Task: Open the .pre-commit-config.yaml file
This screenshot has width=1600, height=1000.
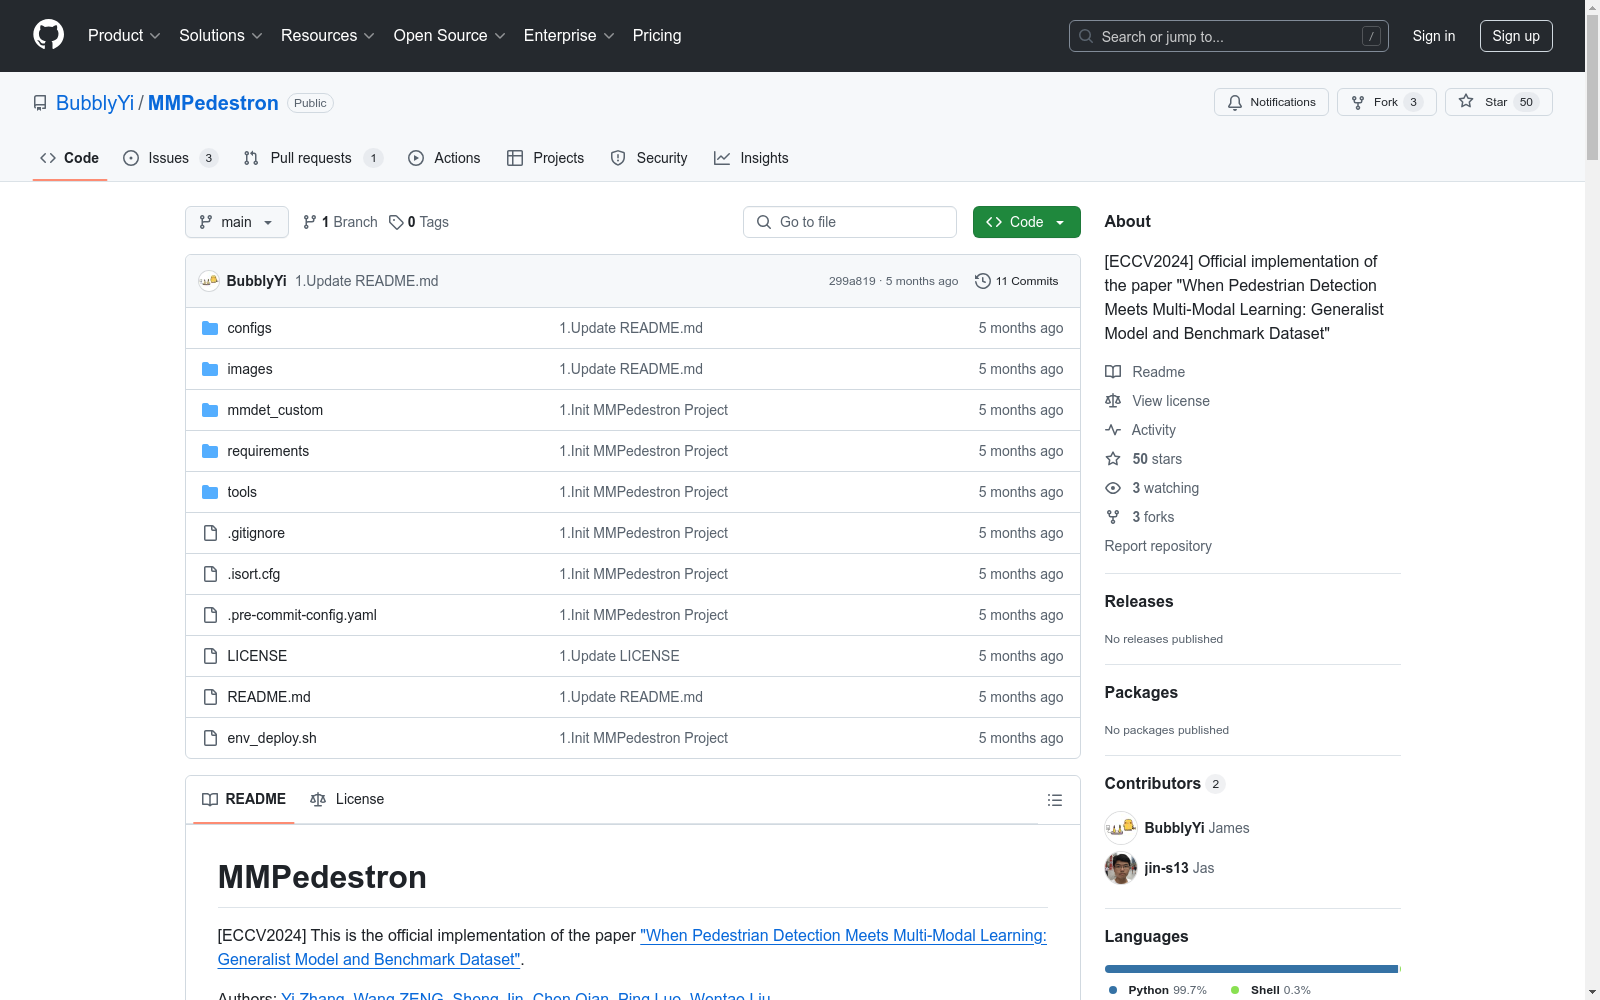Action: 302,615
